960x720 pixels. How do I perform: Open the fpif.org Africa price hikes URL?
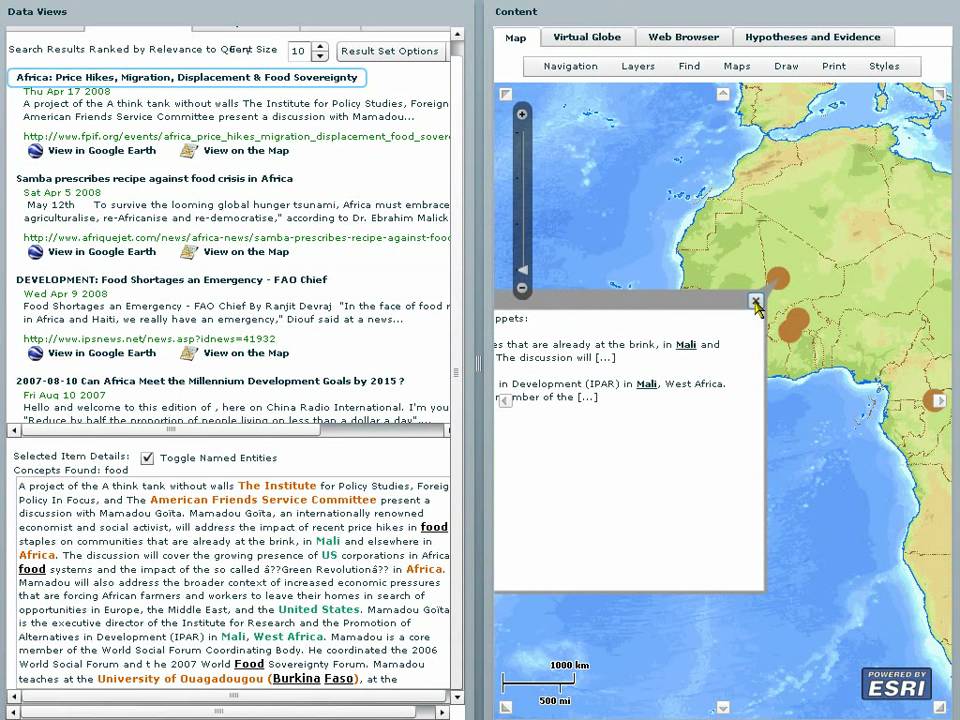tap(236, 137)
